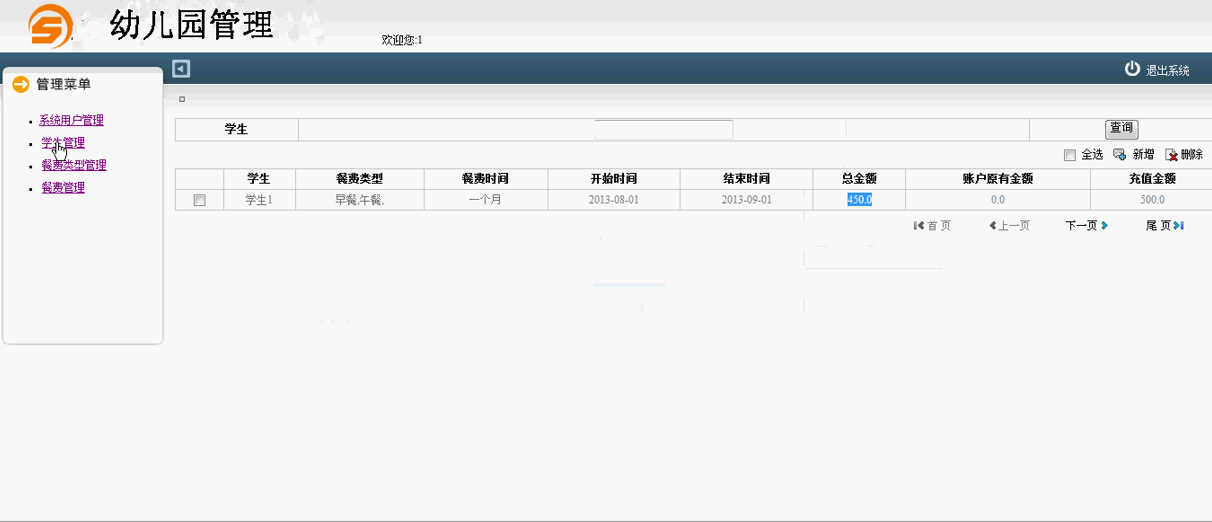1212x522 pixels.
Task: Go to 下一页 next page
Action: [1087, 226]
